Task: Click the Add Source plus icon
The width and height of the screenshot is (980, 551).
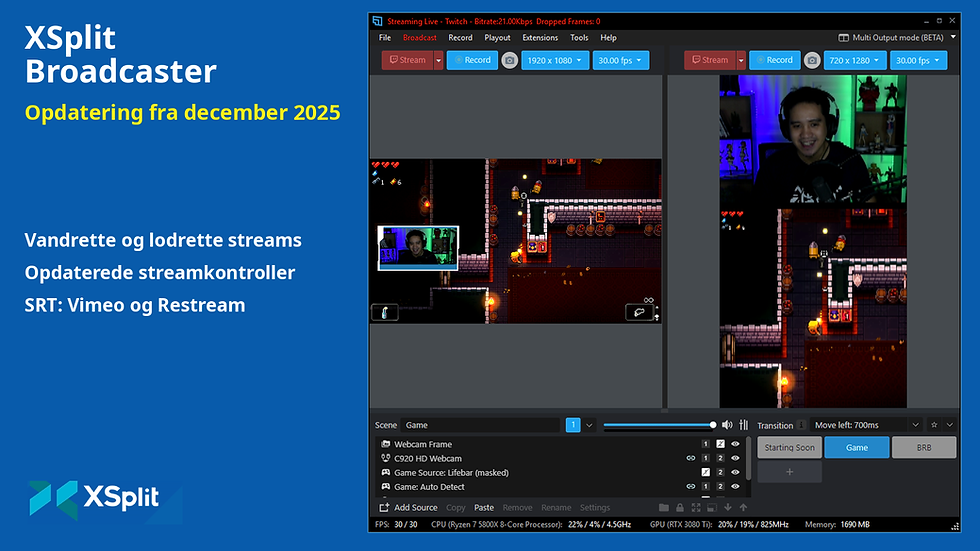Action: tap(384, 507)
